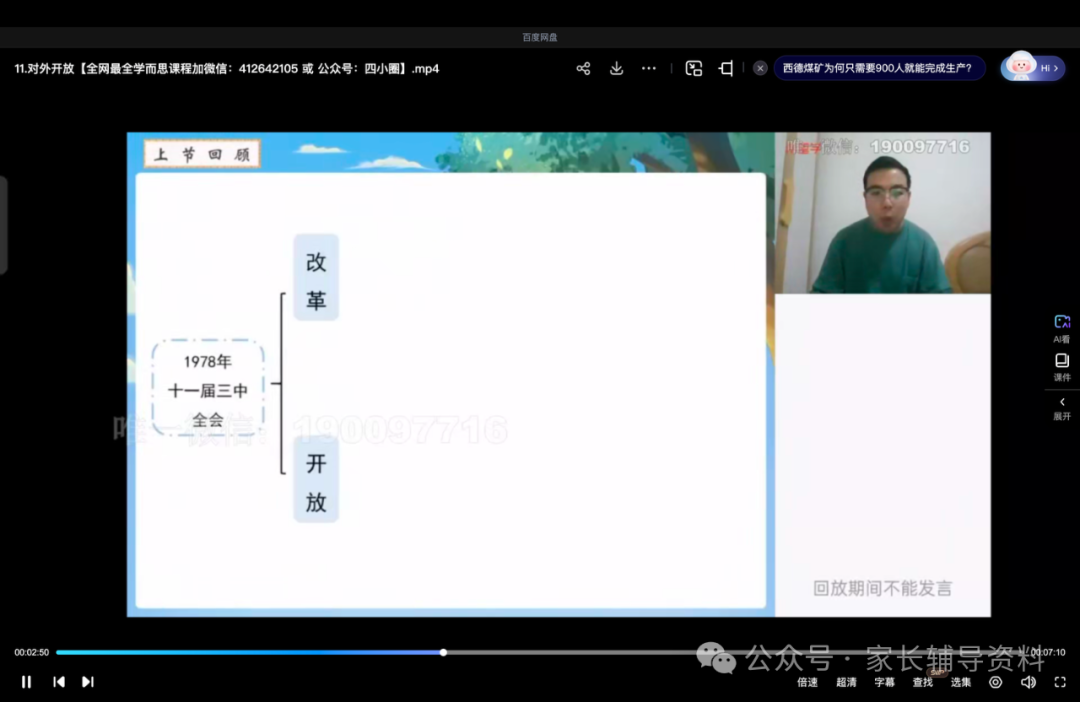Open the AI看 side panel
The height and width of the screenshot is (702, 1080).
[1061, 329]
